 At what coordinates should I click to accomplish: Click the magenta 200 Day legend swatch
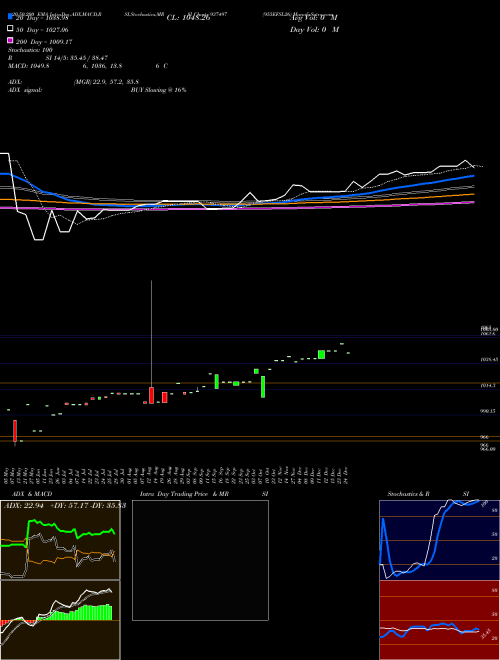pos(10,40)
